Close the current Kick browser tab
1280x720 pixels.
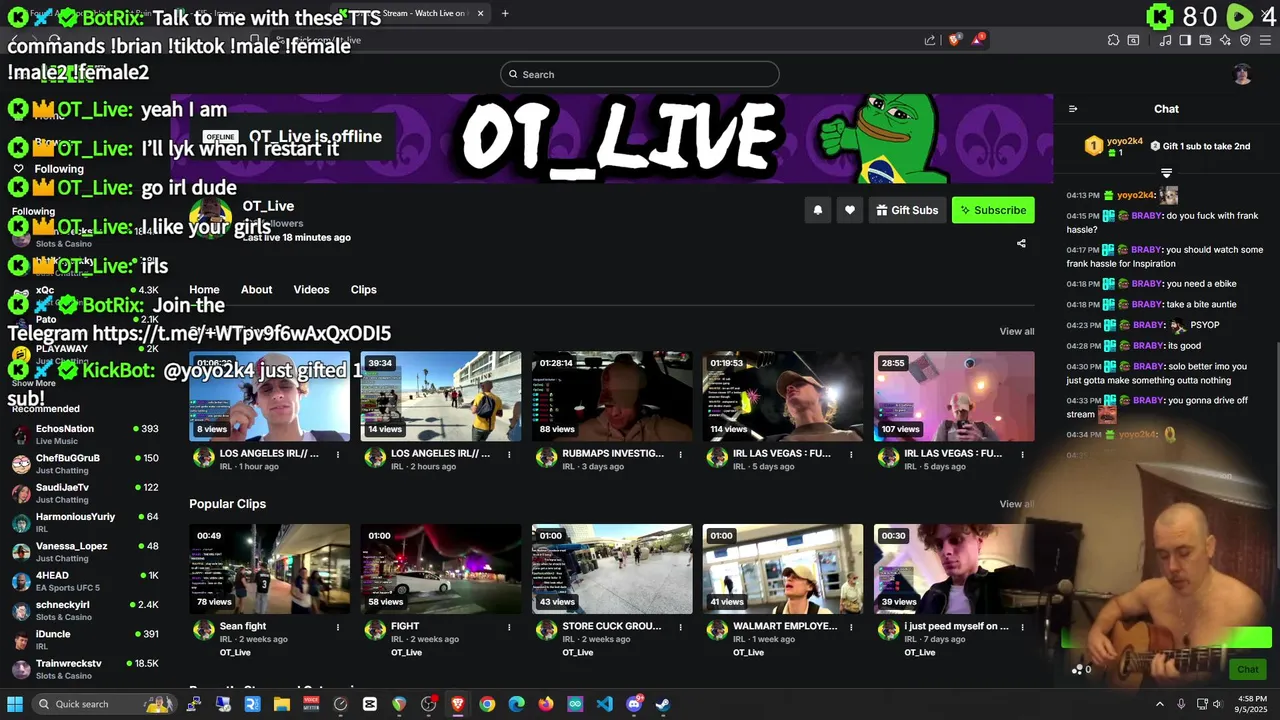(x=480, y=13)
